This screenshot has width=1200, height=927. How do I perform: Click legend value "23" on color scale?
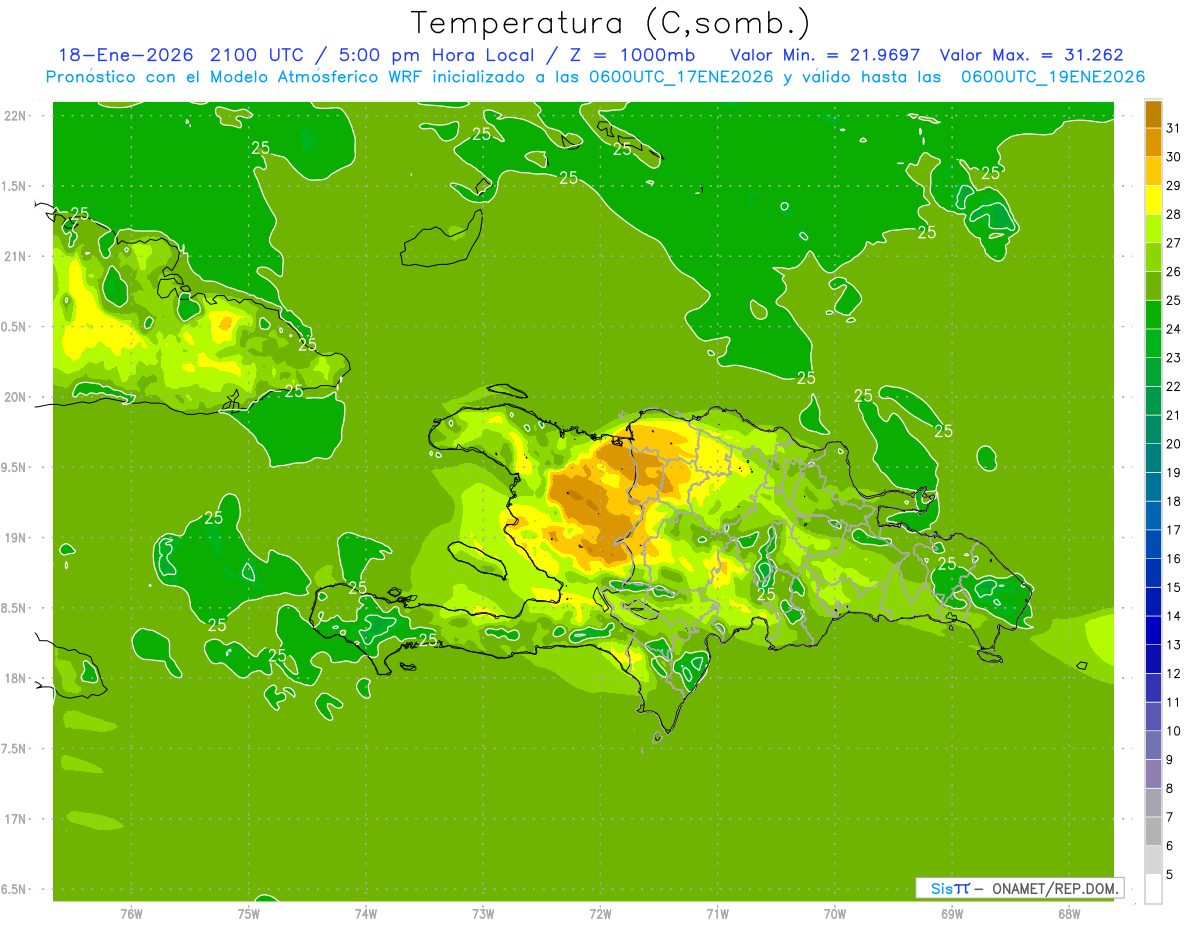(1174, 358)
